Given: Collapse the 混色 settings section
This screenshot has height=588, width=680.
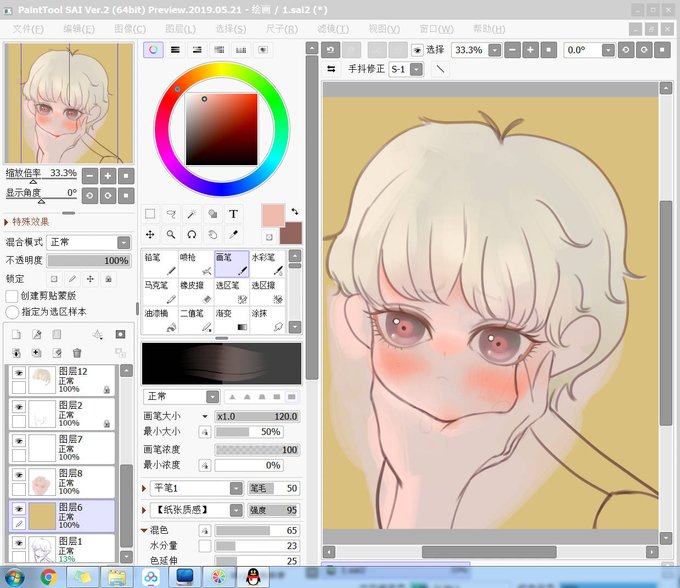Looking at the screenshot, I should (x=144, y=530).
